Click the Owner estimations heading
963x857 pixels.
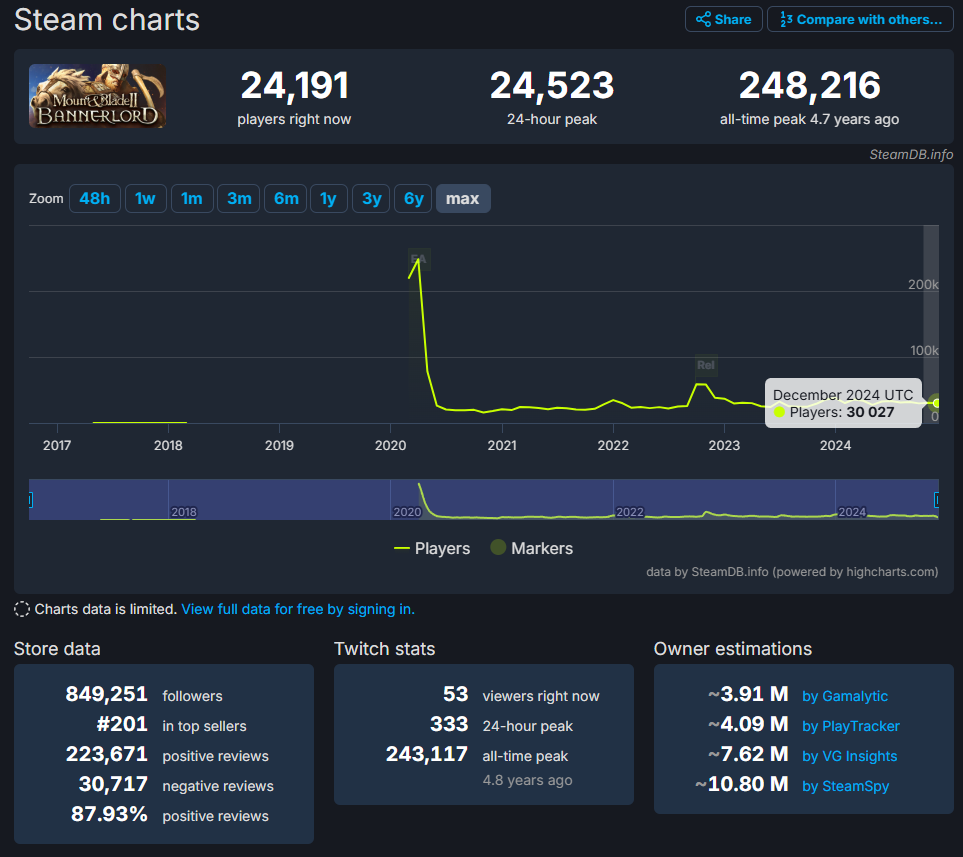pos(733,649)
